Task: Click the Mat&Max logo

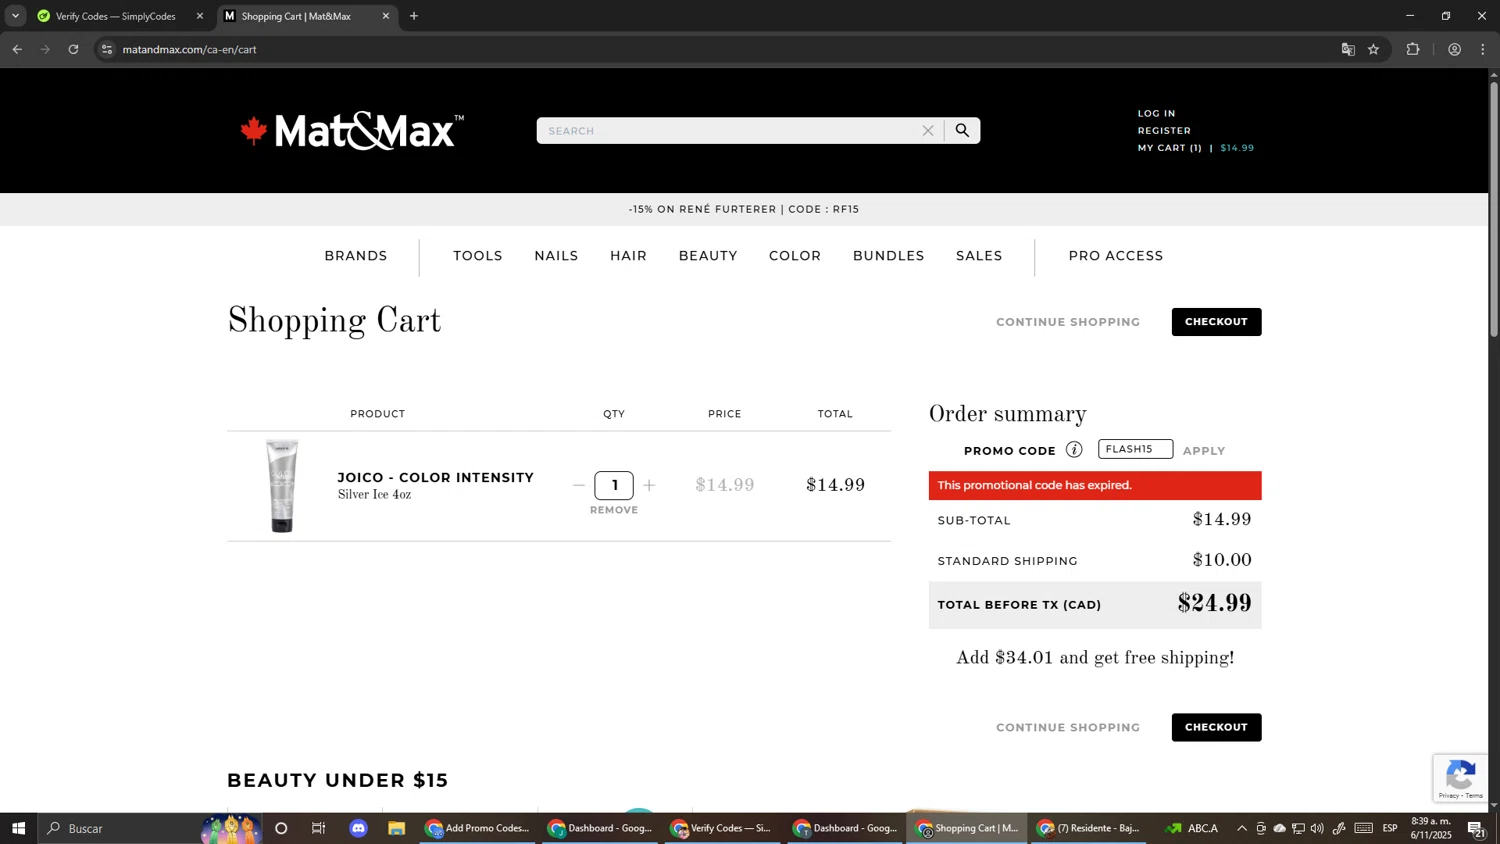Action: pyautogui.click(x=352, y=131)
